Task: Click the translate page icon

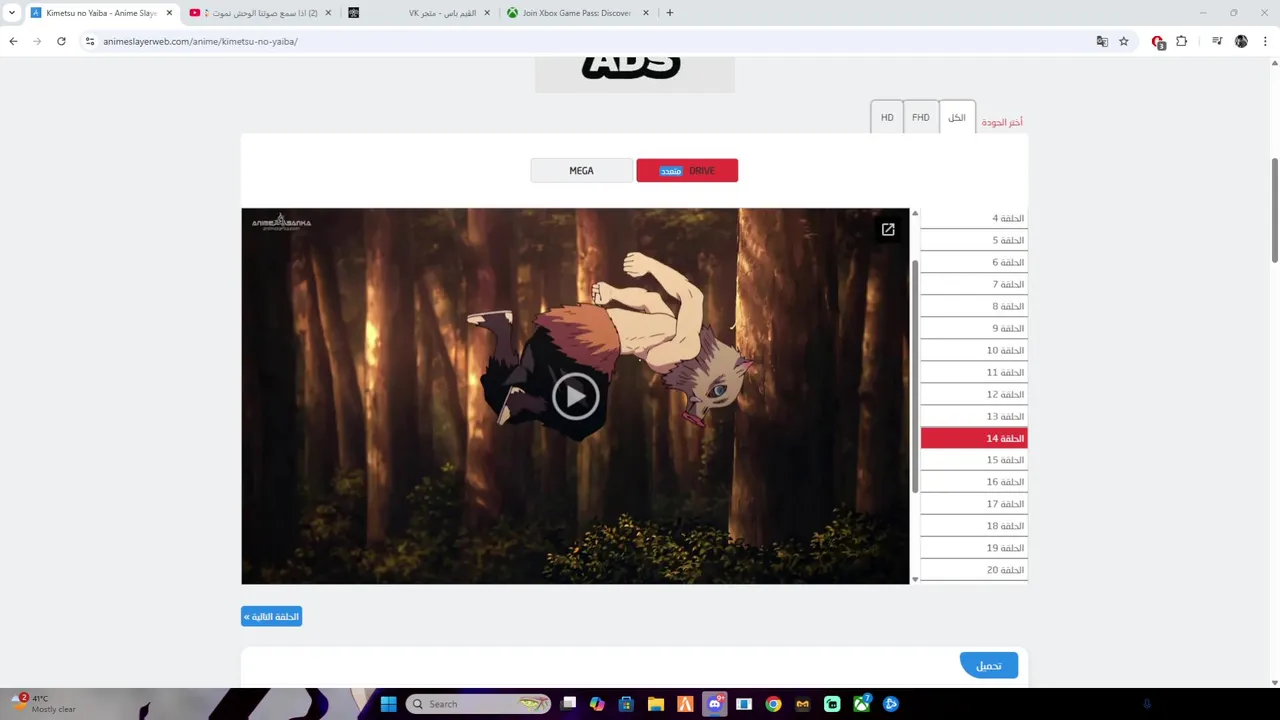Action: pyautogui.click(x=1102, y=41)
